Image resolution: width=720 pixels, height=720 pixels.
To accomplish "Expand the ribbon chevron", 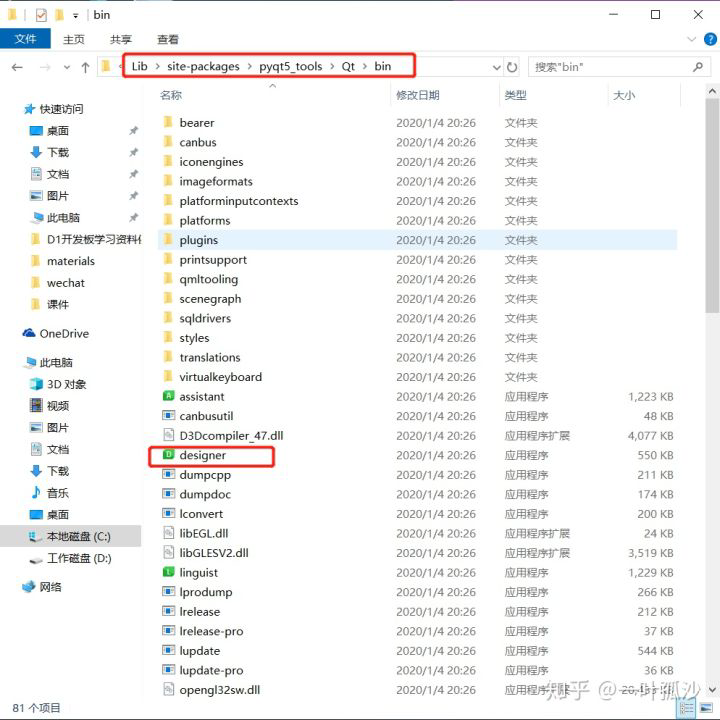I will point(692,39).
